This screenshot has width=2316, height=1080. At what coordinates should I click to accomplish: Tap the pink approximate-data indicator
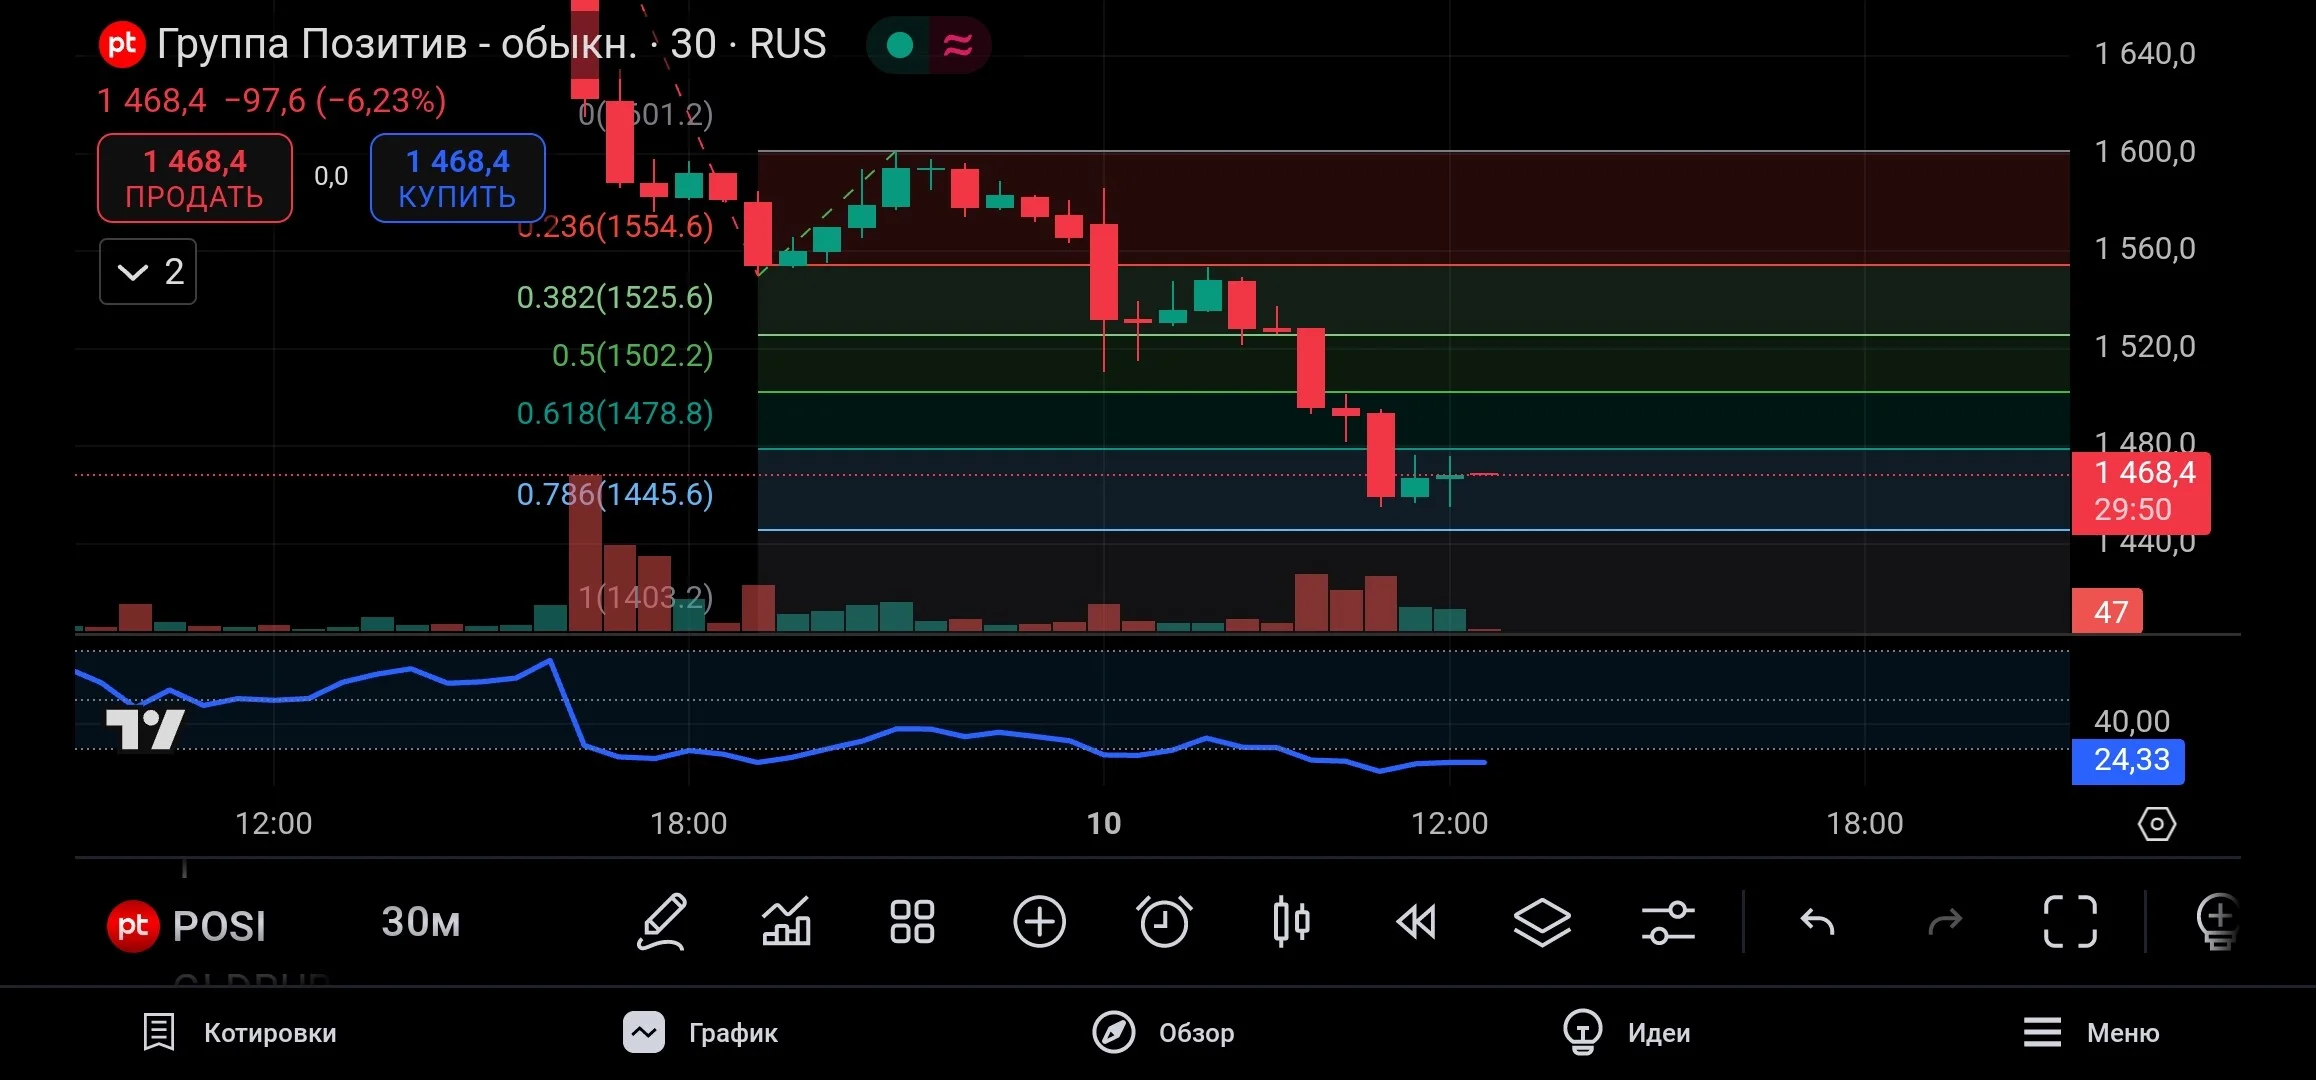point(958,45)
